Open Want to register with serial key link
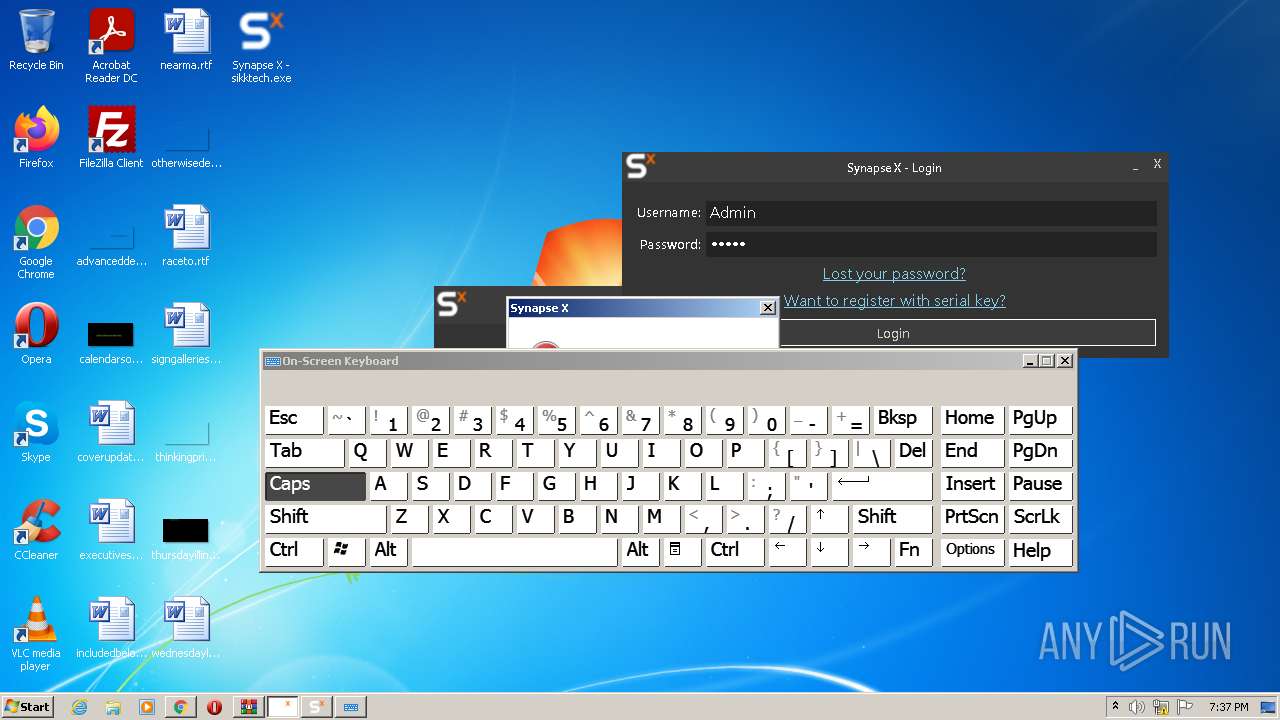This screenshot has height=720, width=1280. 895,301
